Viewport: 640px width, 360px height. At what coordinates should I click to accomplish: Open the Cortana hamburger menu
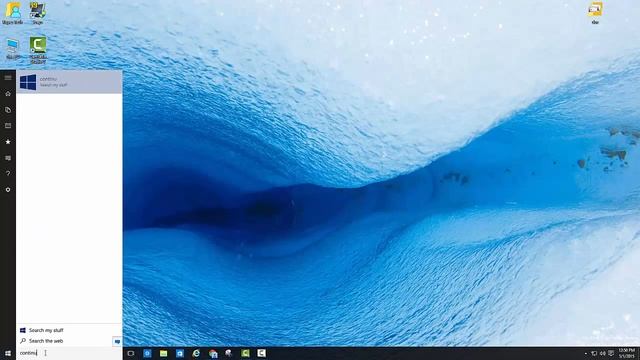click(8, 78)
